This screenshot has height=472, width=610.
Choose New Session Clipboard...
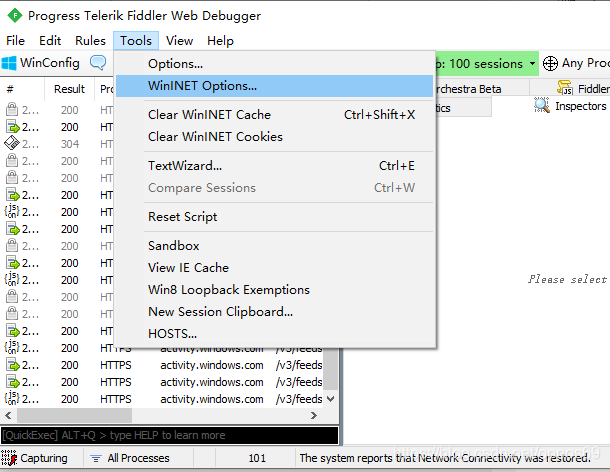(x=275, y=312)
